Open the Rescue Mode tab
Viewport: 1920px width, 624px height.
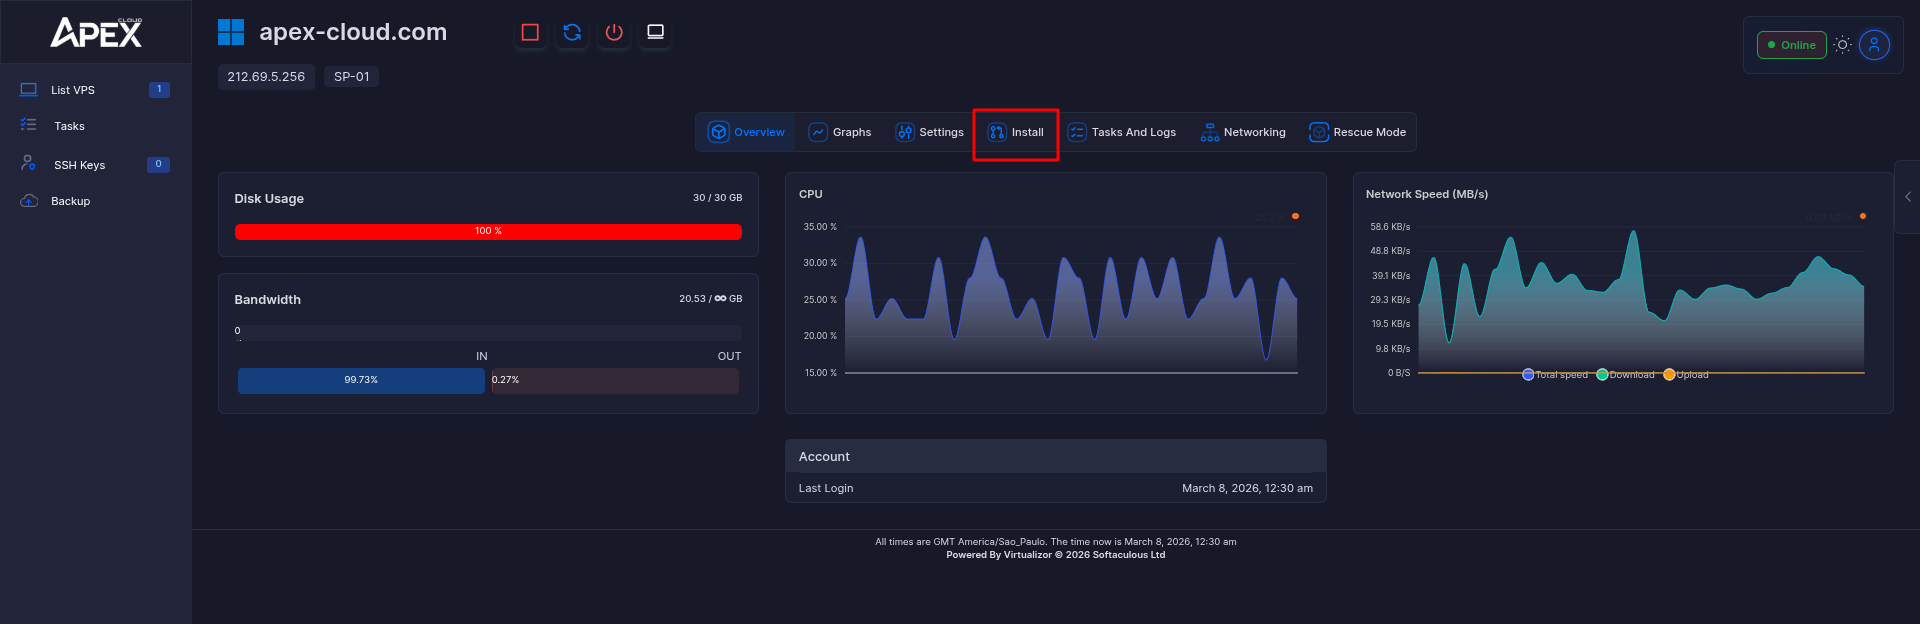[1357, 132]
